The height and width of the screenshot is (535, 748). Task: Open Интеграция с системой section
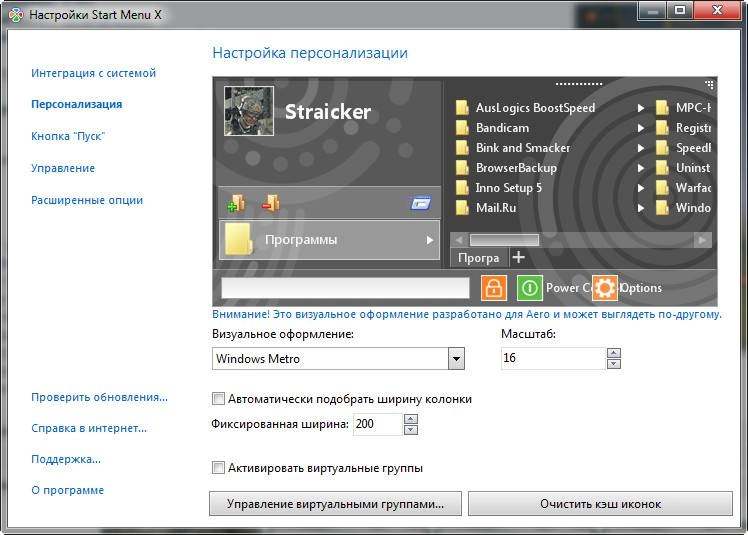click(94, 73)
